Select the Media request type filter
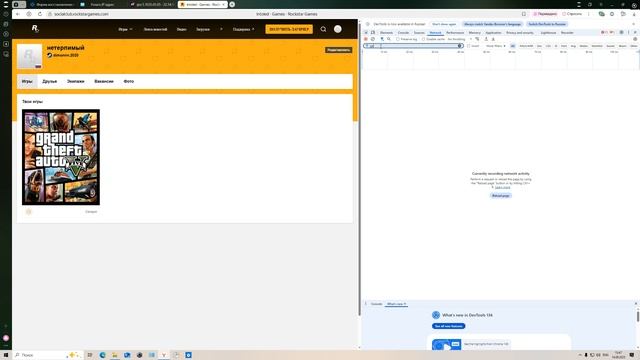 (x=584, y=46)
